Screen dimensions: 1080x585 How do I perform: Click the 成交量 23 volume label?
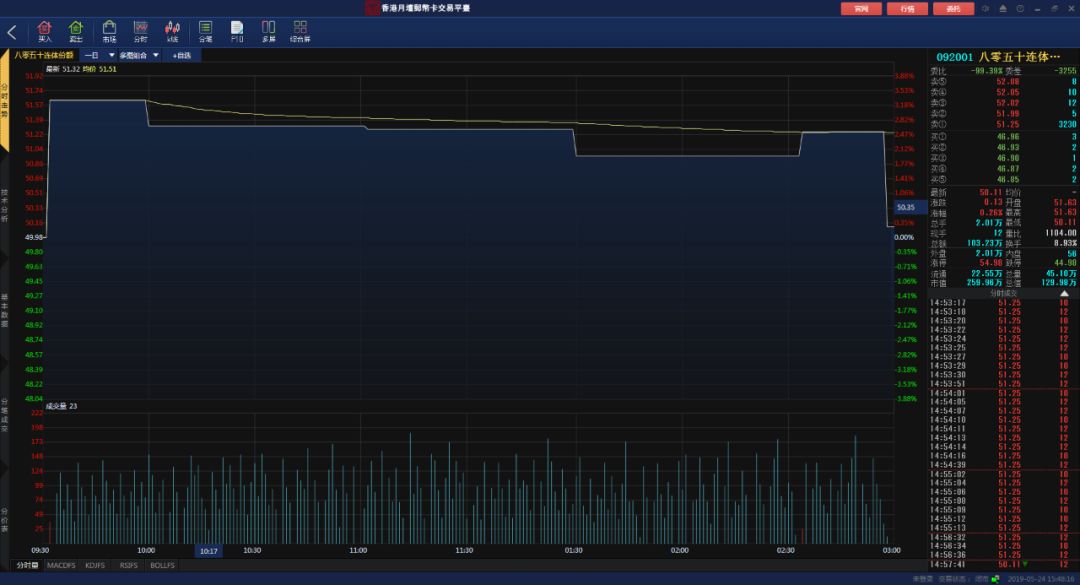click(61, 407)
